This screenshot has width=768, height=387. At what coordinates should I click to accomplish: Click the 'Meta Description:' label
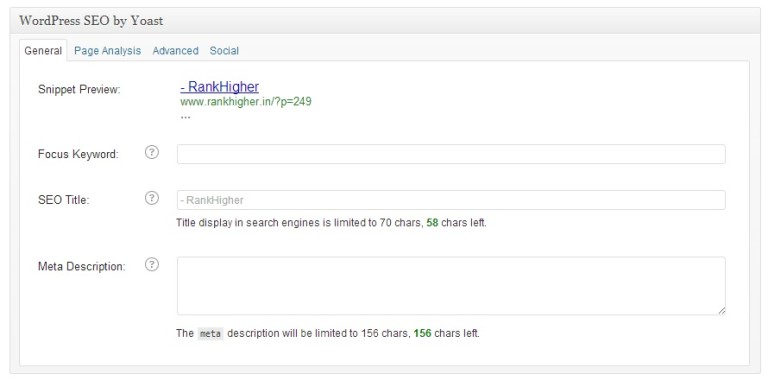(81, 266)
